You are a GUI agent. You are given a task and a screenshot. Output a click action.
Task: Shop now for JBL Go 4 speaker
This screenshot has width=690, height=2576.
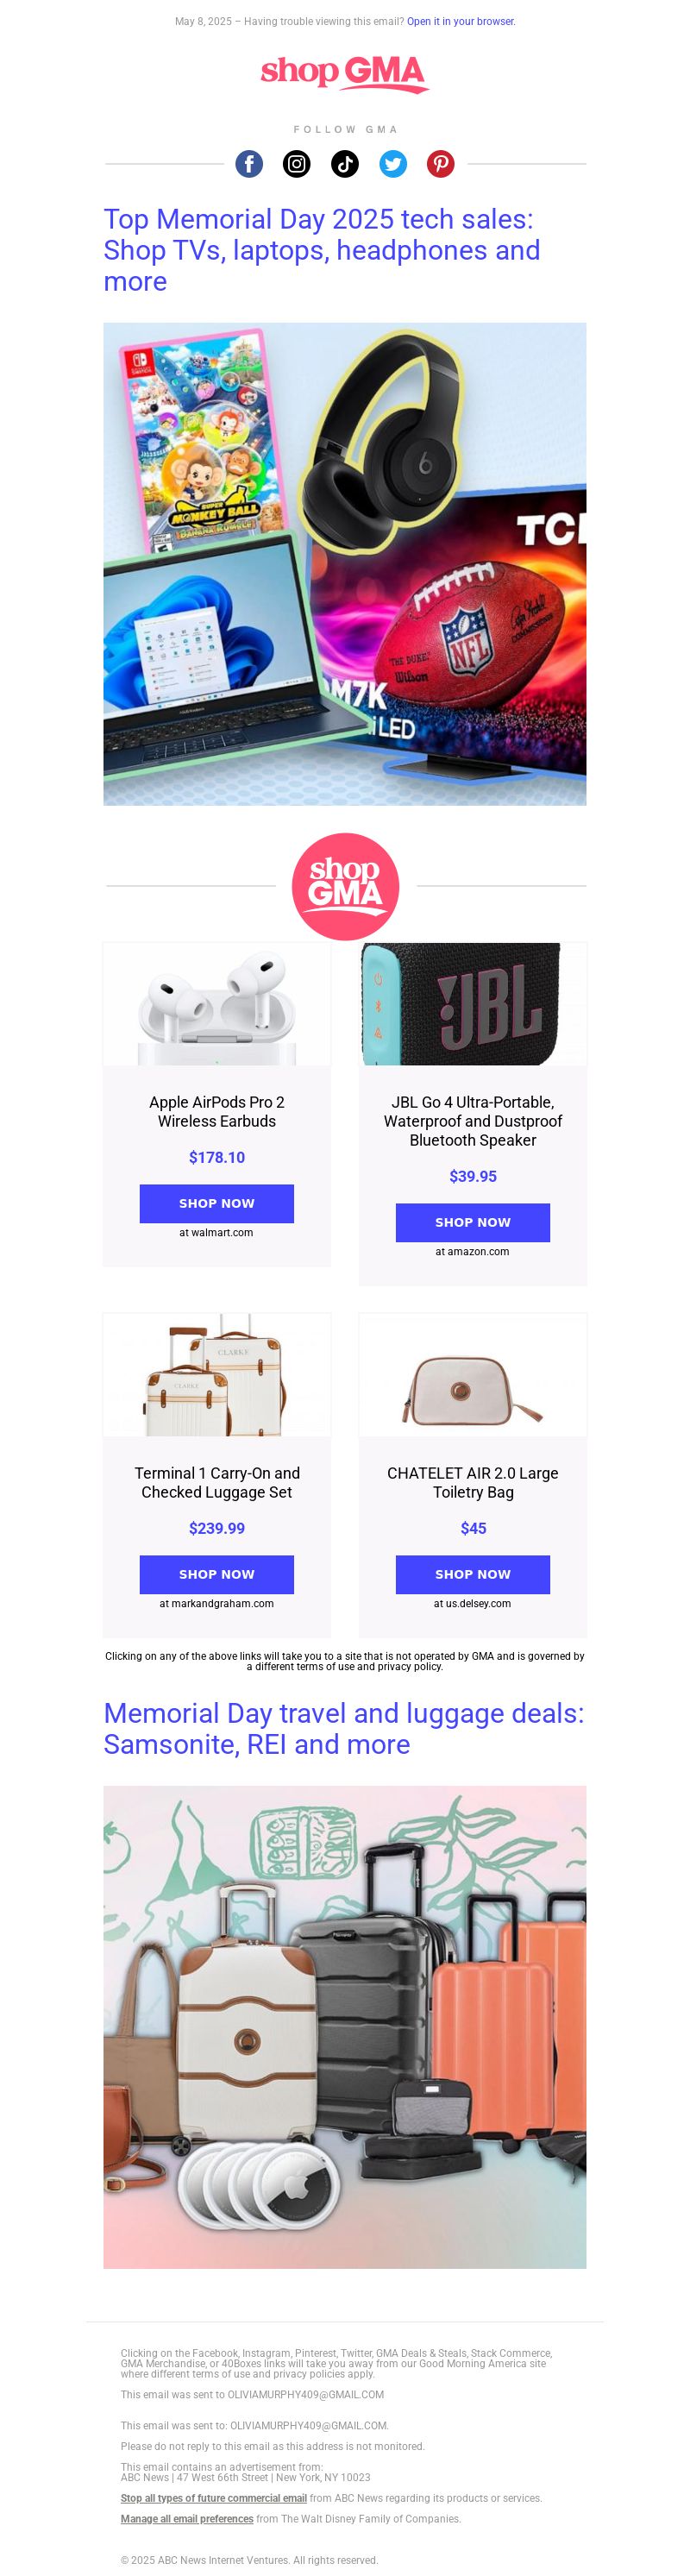(x=473, y=1222)
